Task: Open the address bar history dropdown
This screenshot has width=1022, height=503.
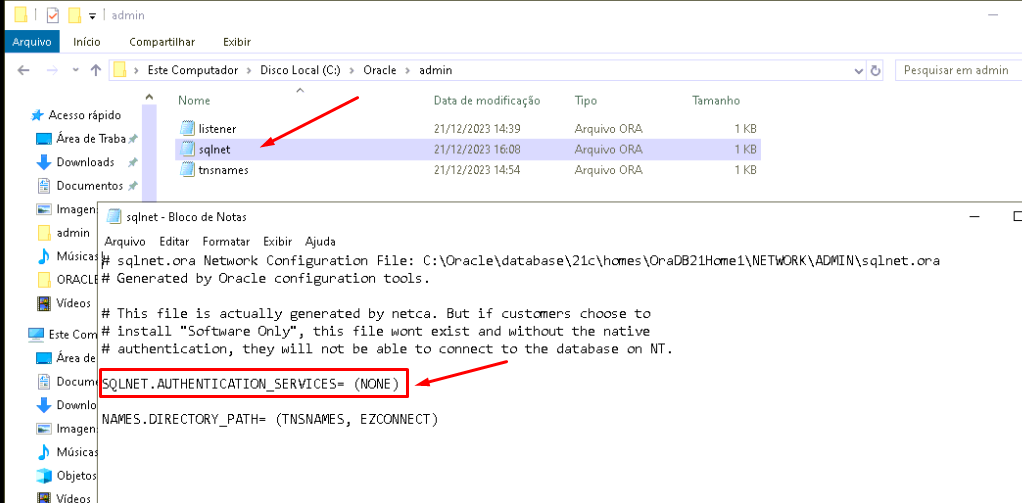Action: 858,70
